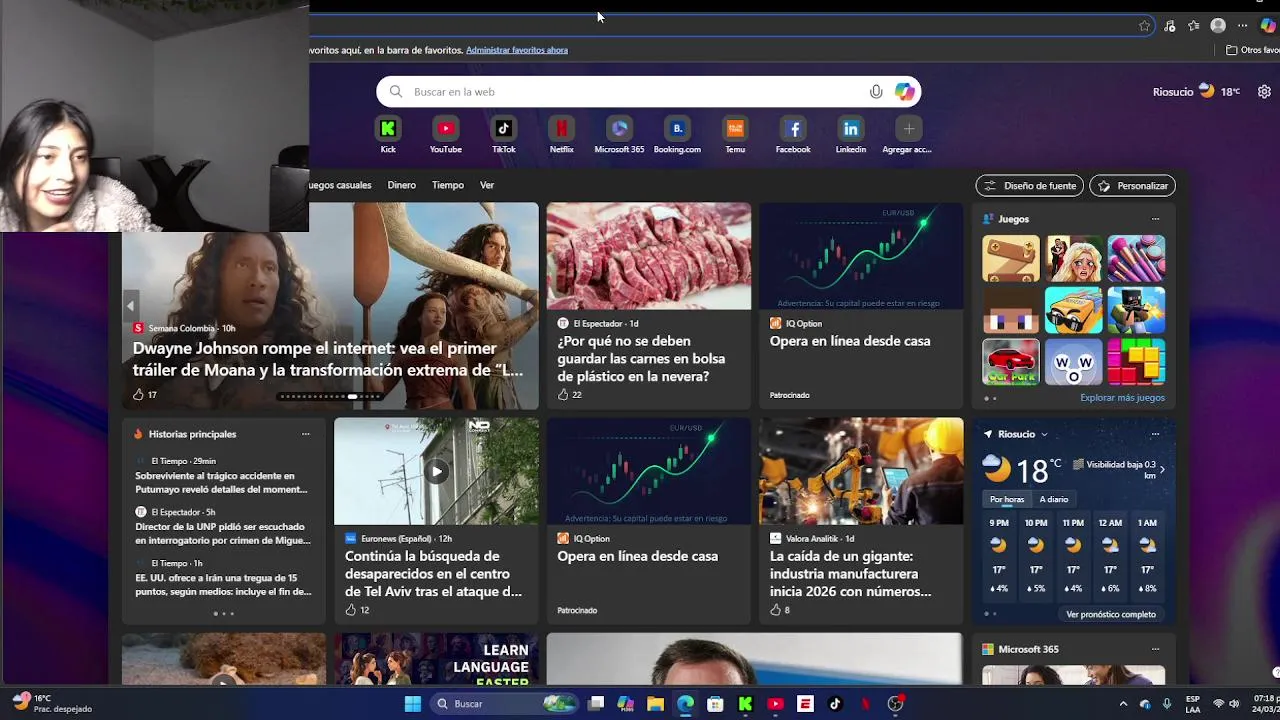1280x720 pixels.
Task: Open the LinkedIn quick link
Action: click(x=851, y=129)
